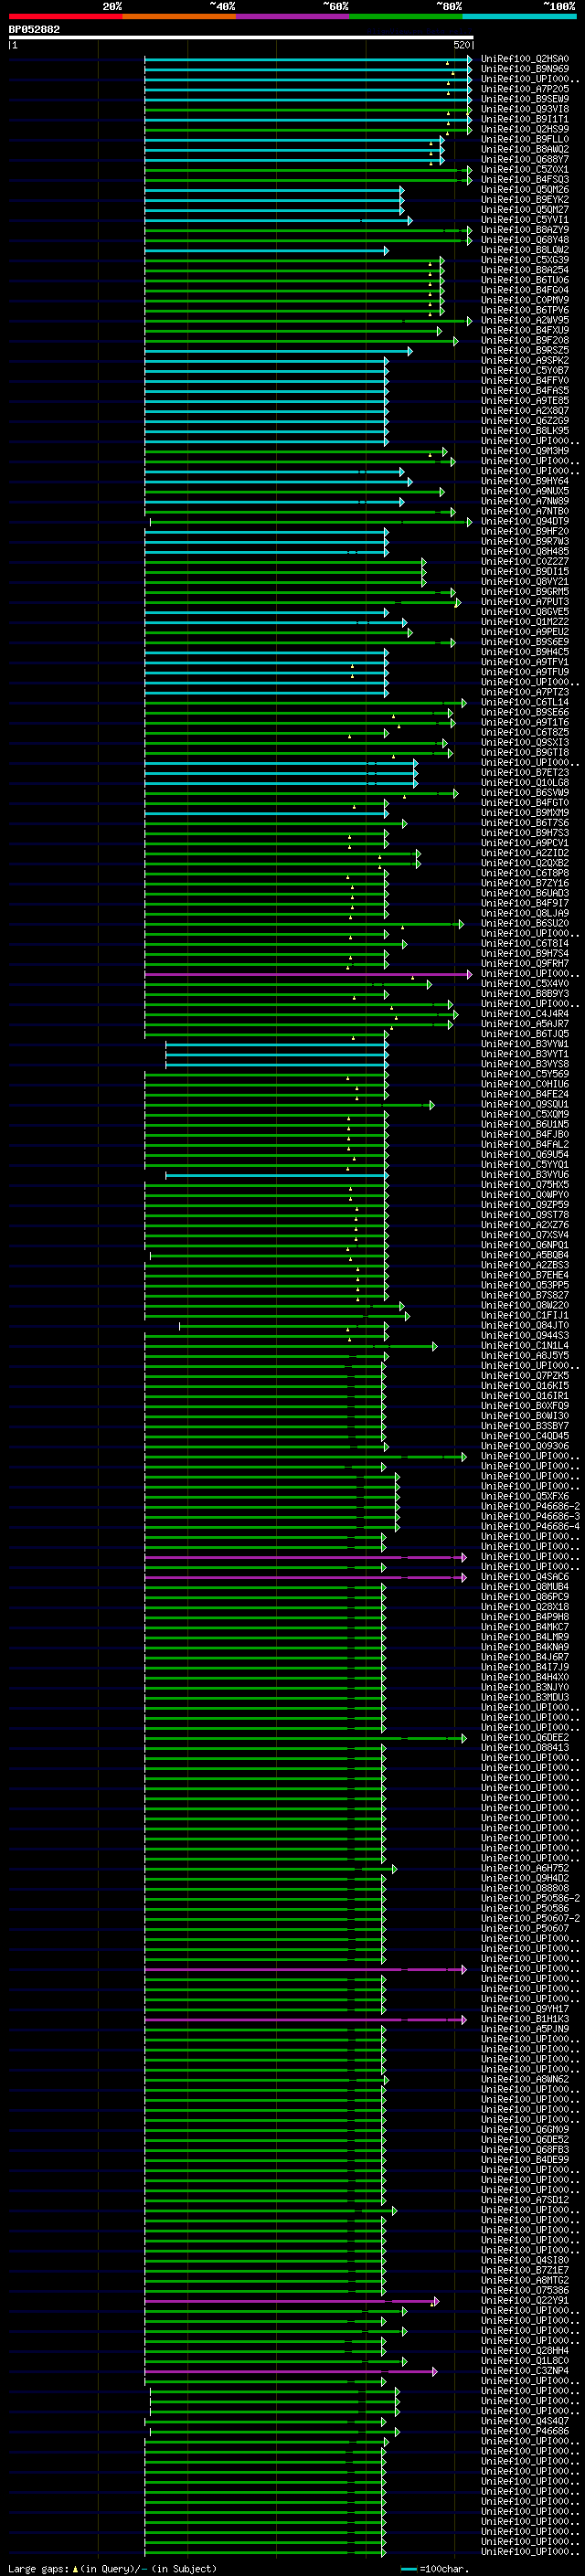Open hit UniRef100_A2WV95

(x=525, y=320)
